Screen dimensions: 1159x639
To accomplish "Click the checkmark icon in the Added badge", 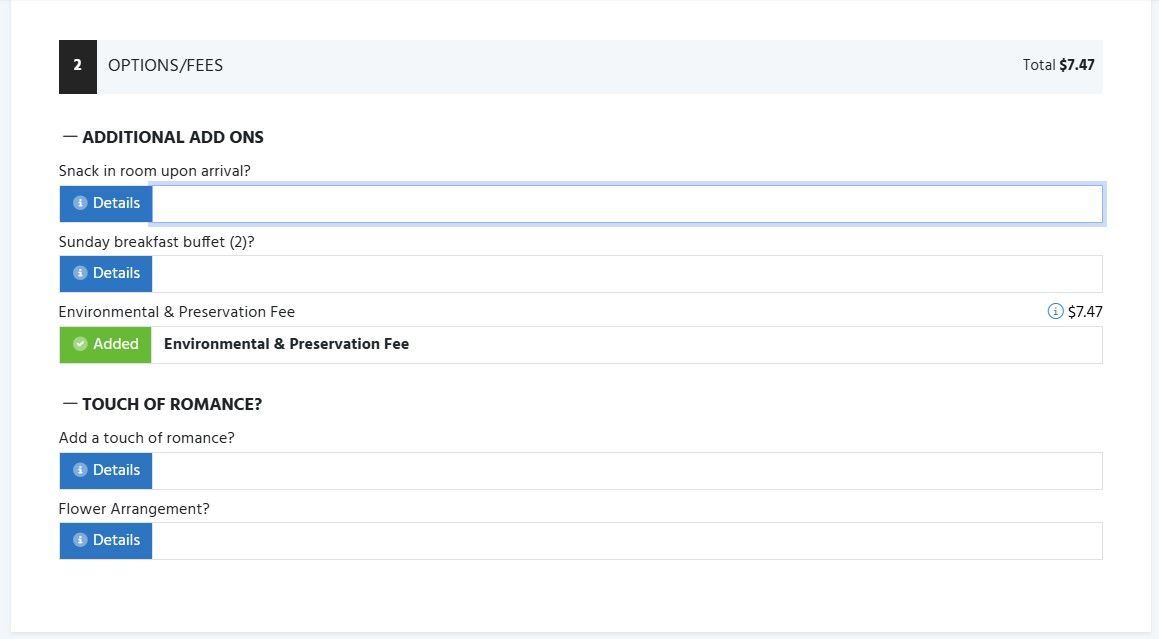I will (79, 344).
